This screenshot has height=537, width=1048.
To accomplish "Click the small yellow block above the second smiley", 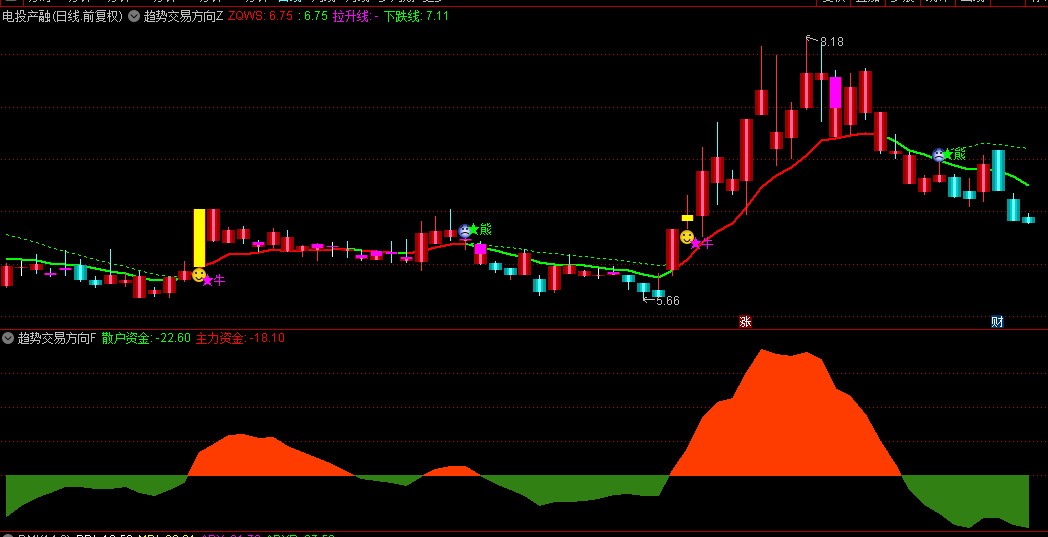I will tap(687, 218).
